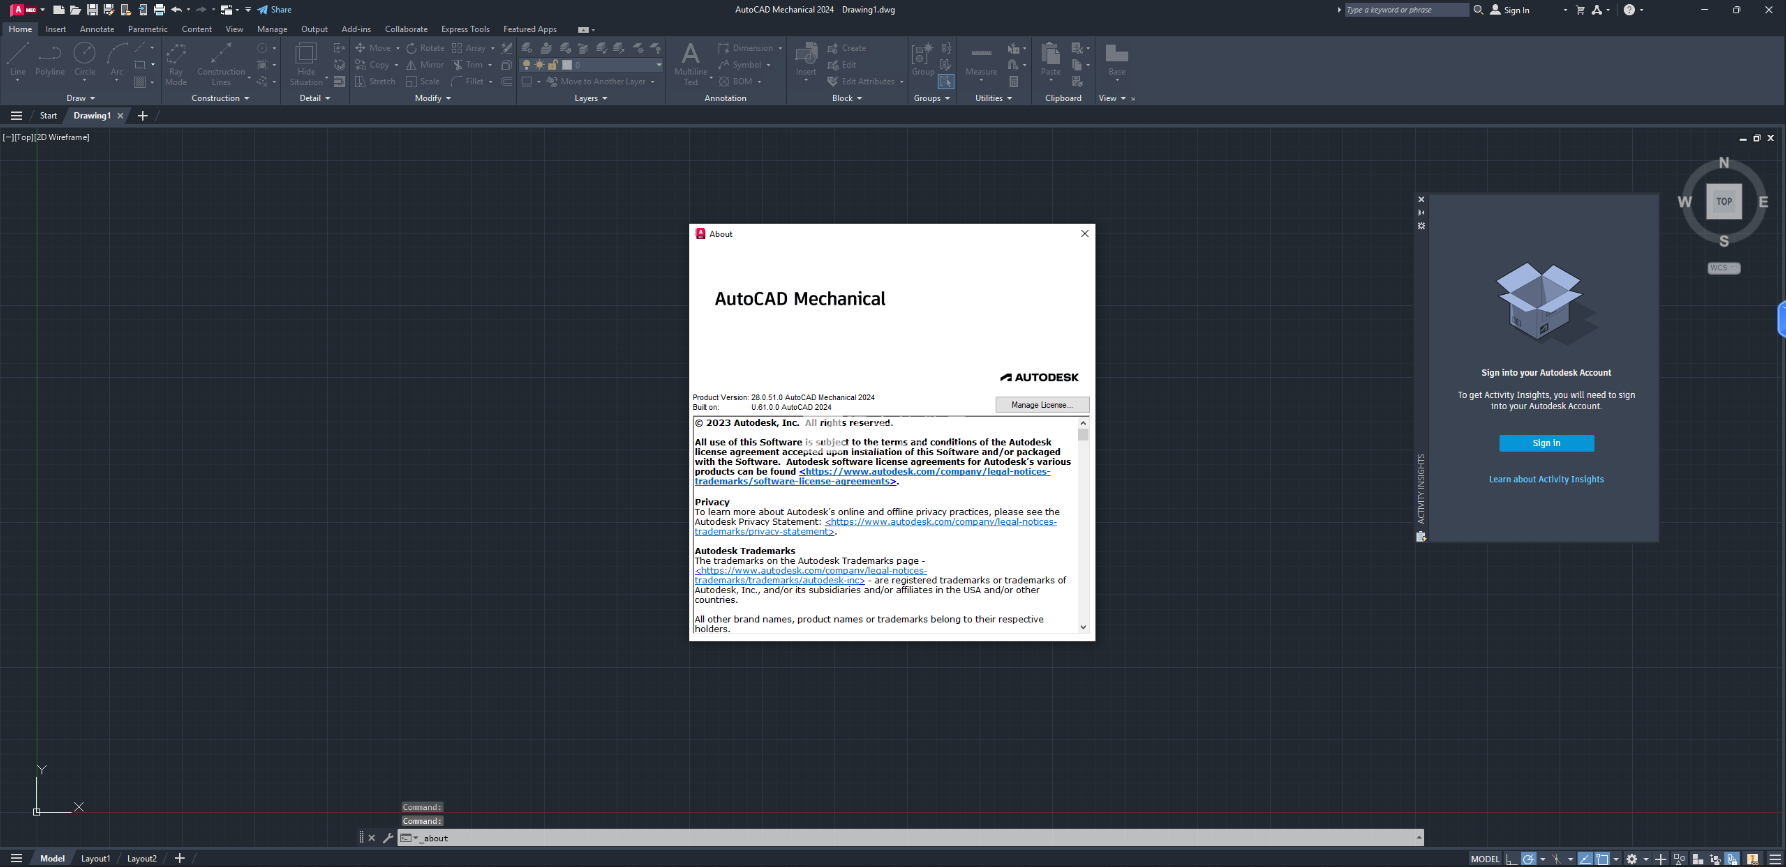Open the Learn about Activity Insights link

(x=1546, y=479)
